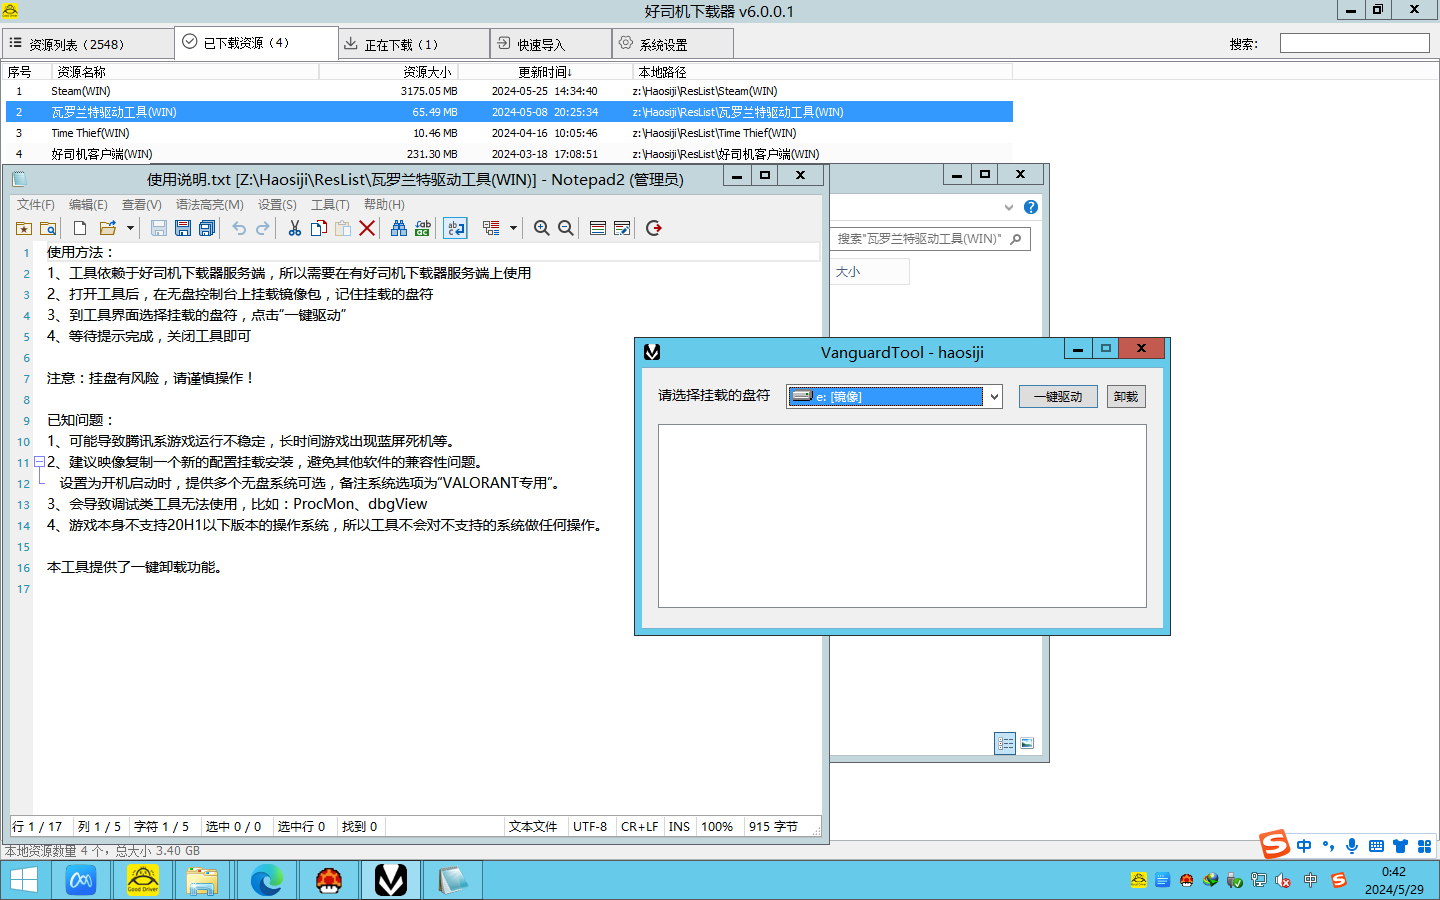Click the 大小 column header in Explorer
The height and width of the screenshot is (900, 1440).
coord(870,272)
